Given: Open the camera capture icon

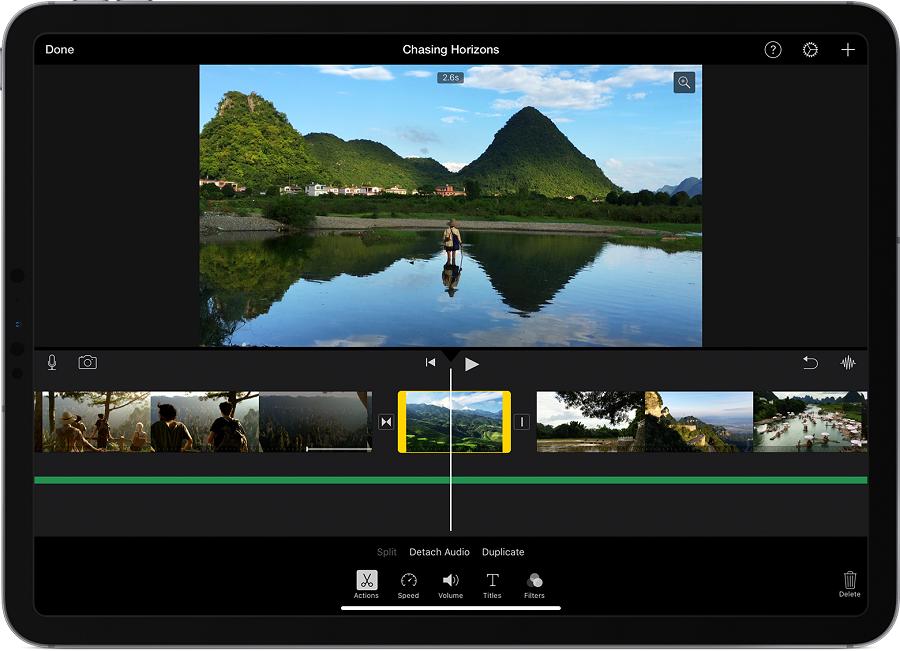Looking at the screenshot, I should [x=88, y=362].
